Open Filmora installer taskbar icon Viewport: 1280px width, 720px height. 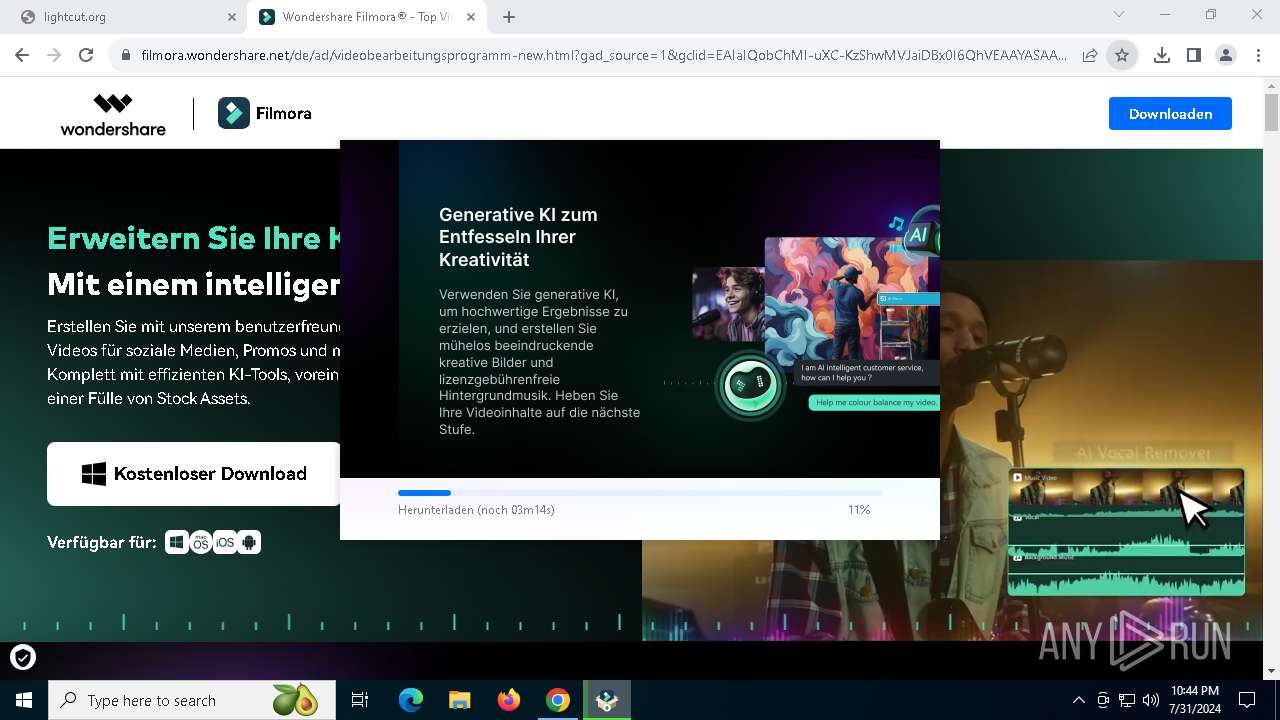click(607, 700)
